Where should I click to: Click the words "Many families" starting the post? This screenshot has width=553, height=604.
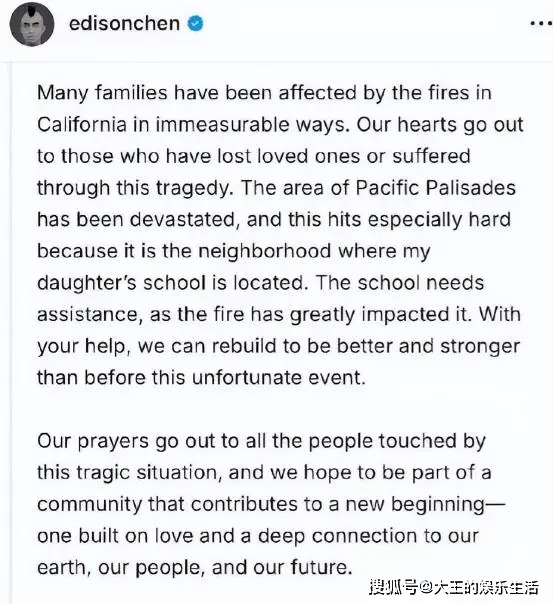pos(102,94)
